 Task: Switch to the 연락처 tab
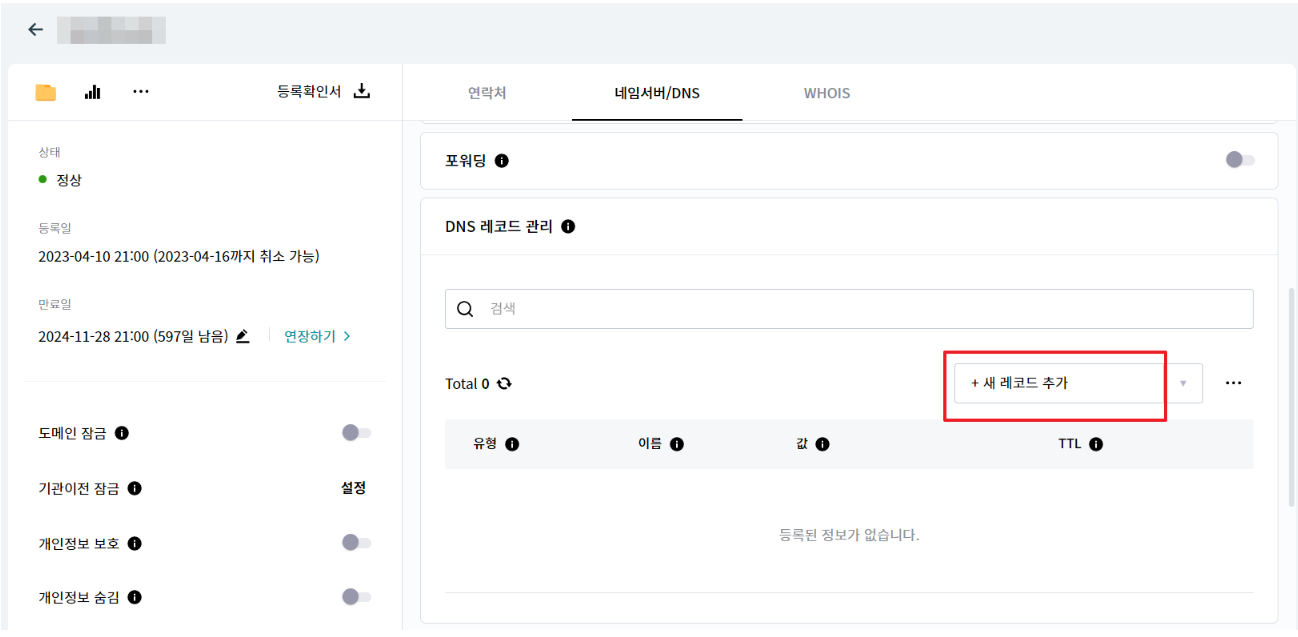click(487, 93)
